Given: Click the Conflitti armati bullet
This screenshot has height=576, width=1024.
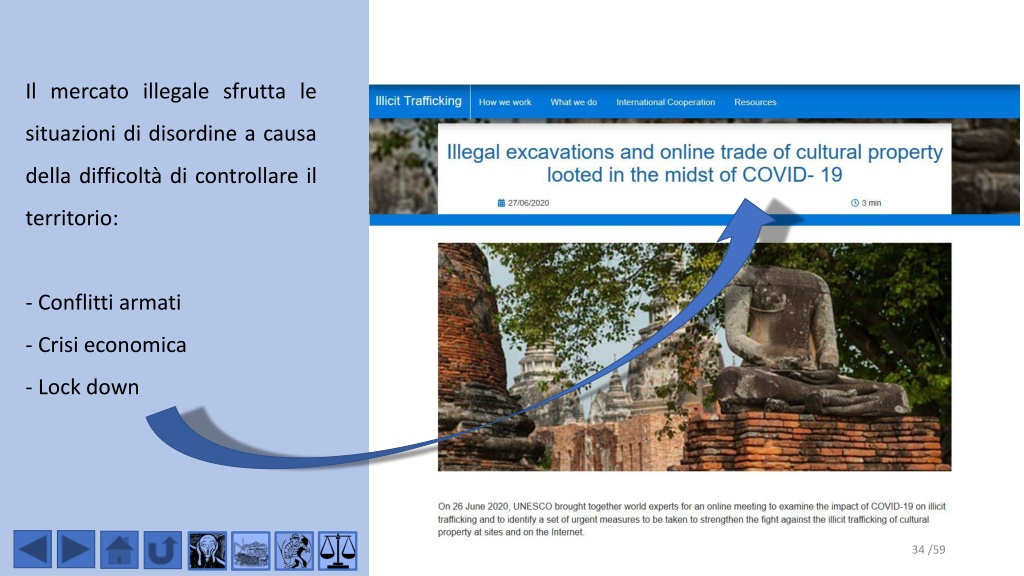Looking at the screenshot, I should point(103,303).
